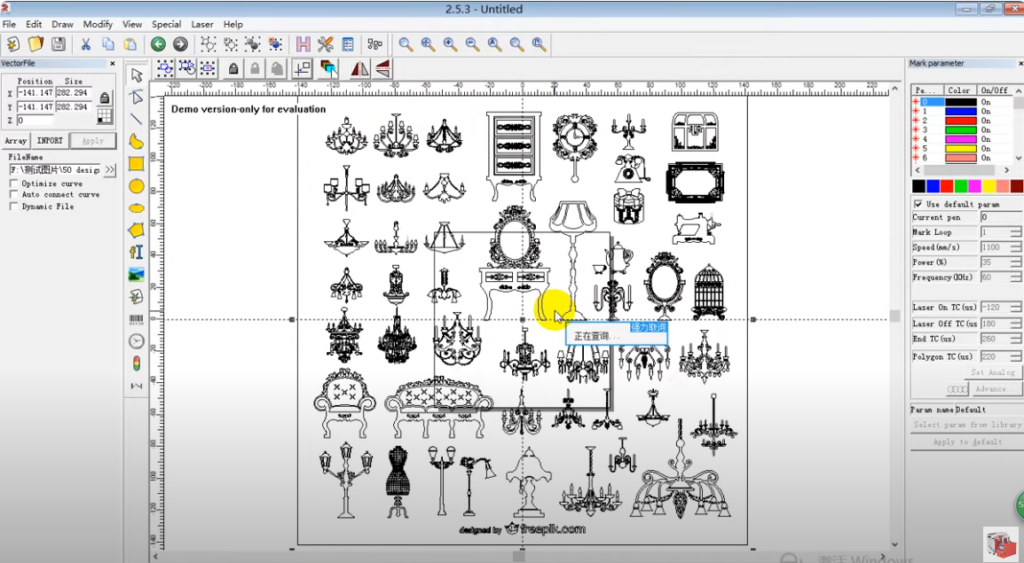Open the Modify menu
Viewport: 1024px width, 563px height.
pos(98,24)
